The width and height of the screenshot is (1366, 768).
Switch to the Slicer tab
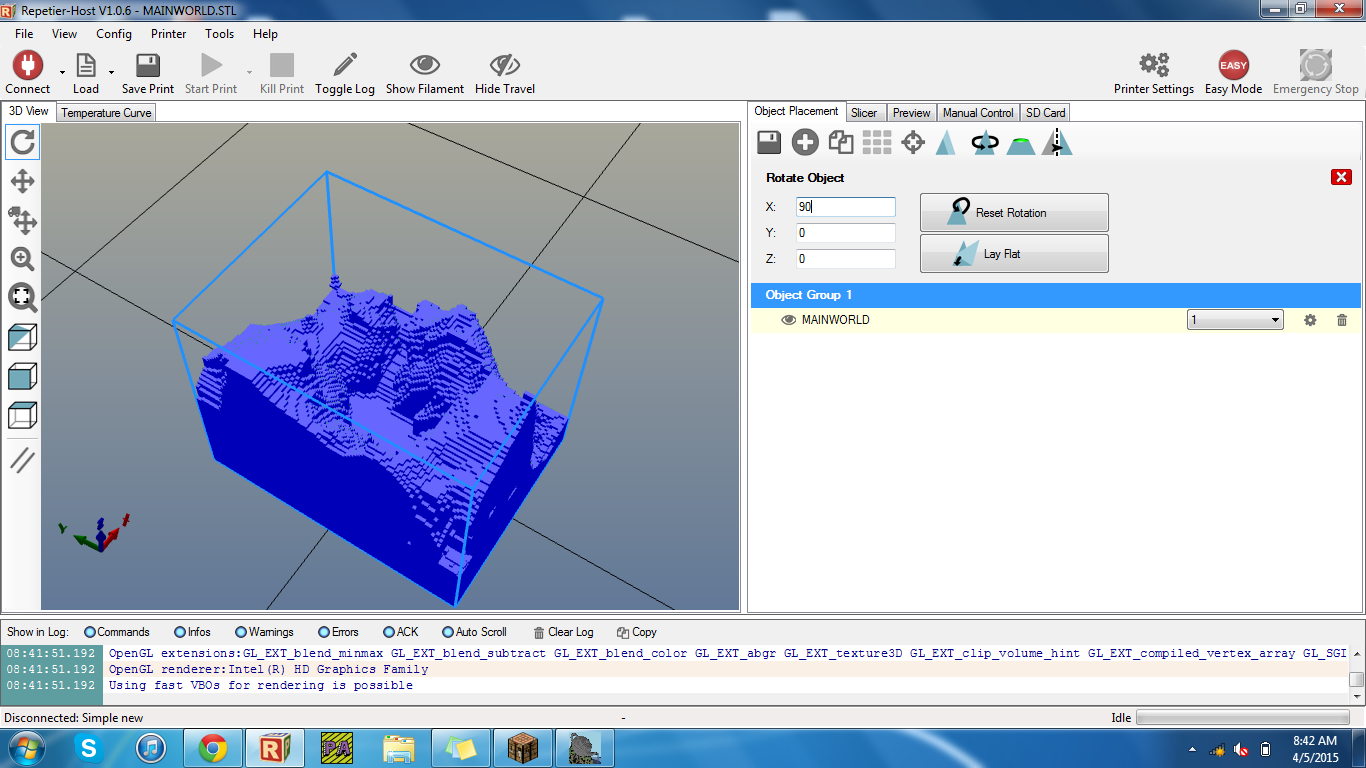(864, 113)
